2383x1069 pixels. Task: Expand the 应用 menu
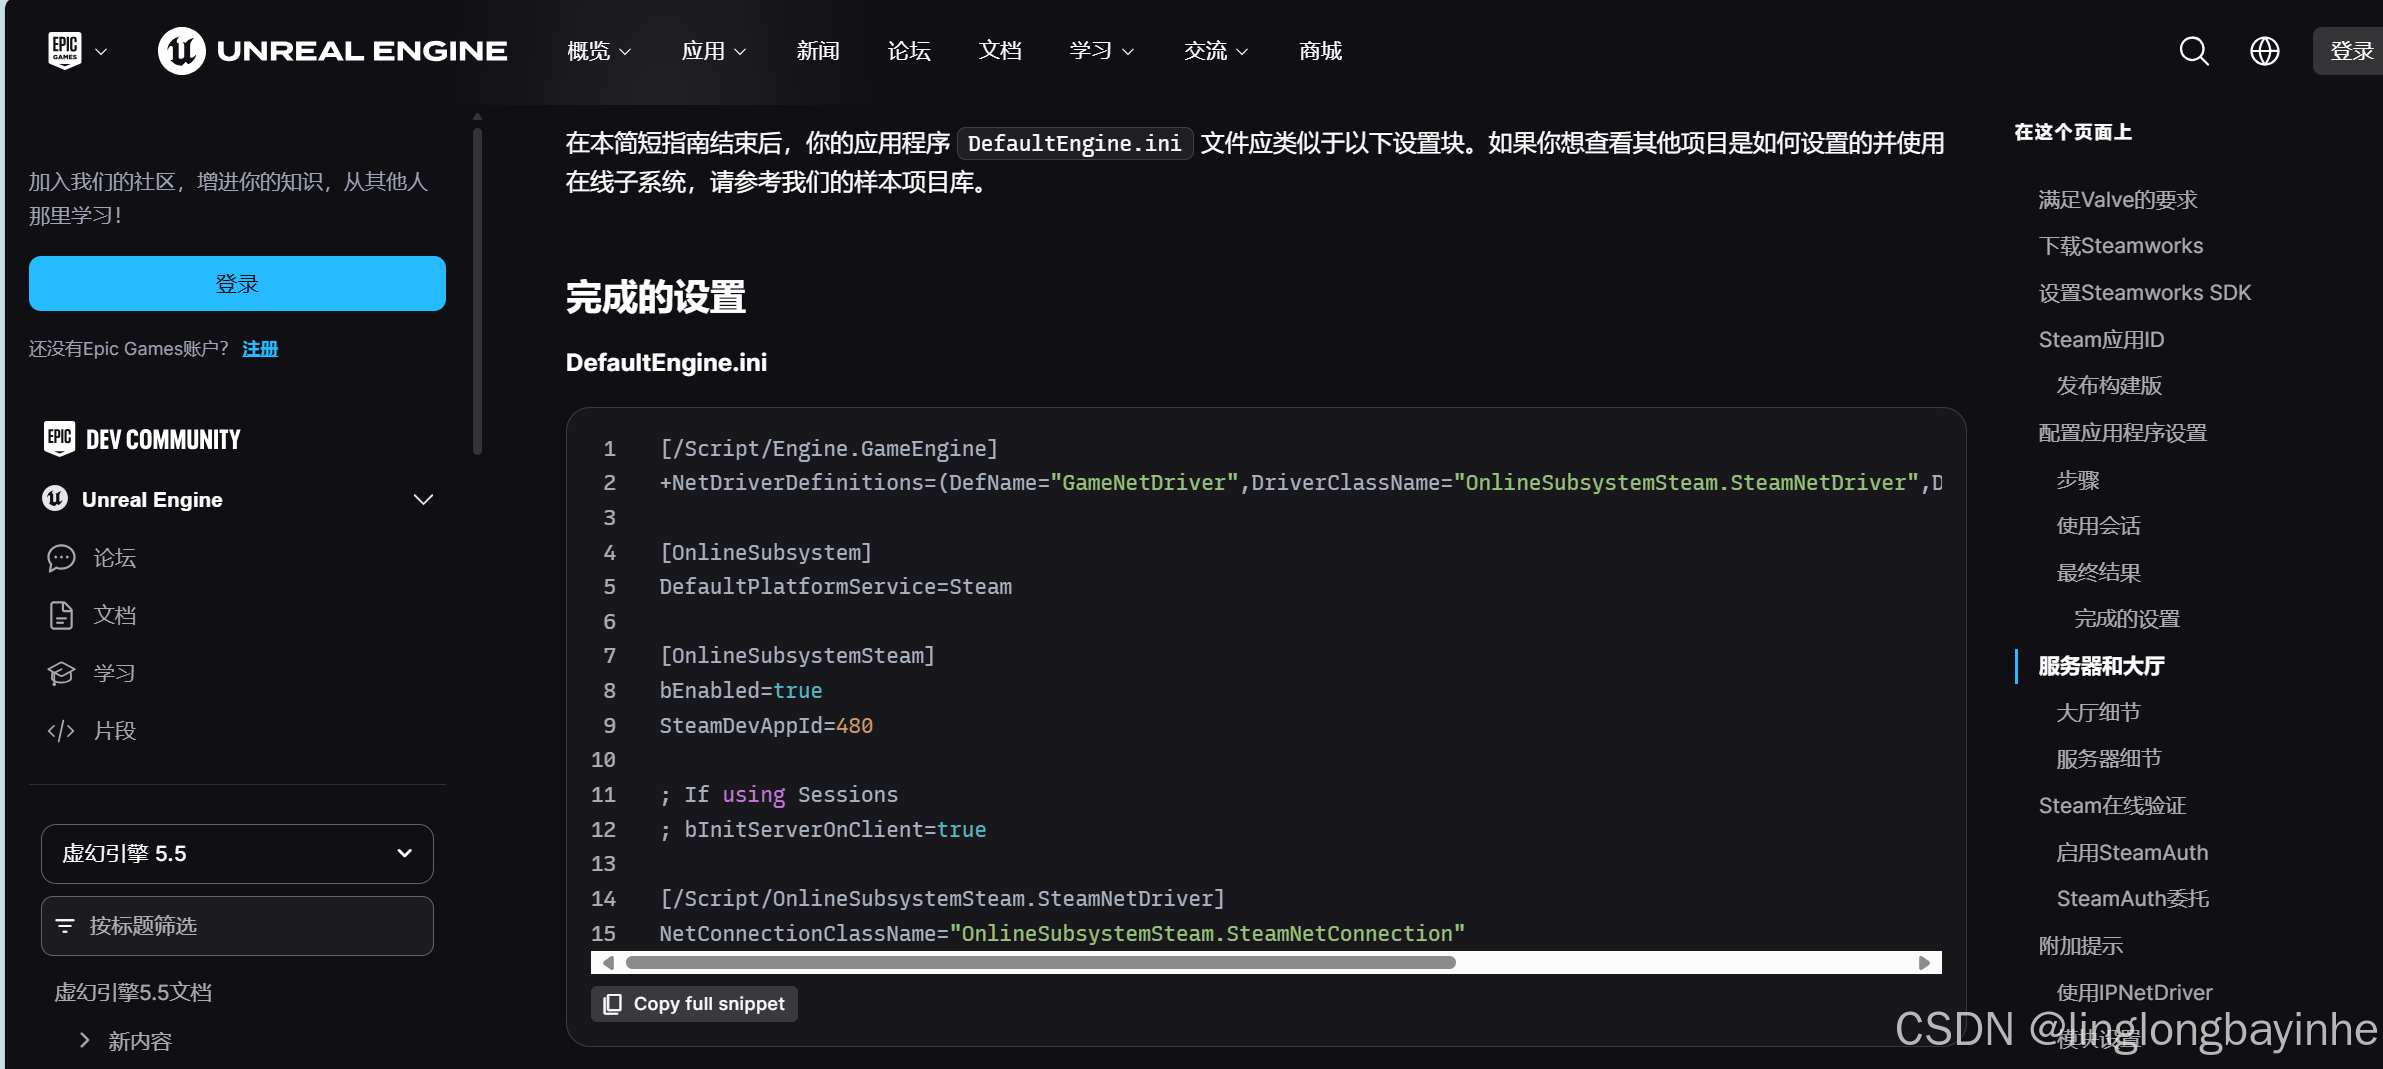(x=714, y=51)
